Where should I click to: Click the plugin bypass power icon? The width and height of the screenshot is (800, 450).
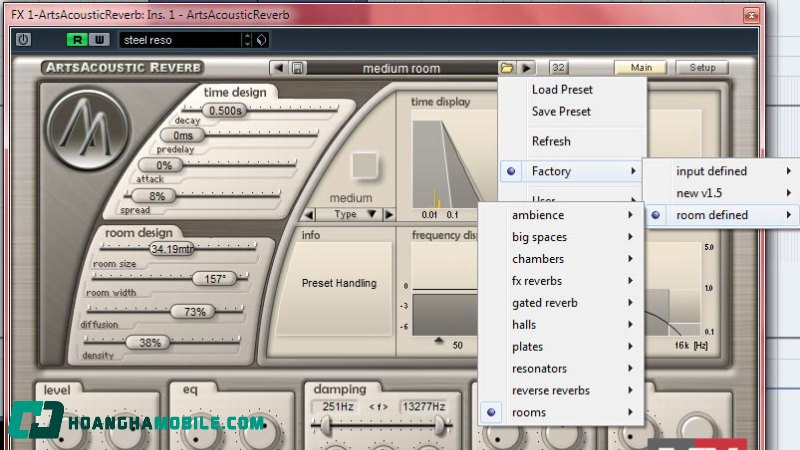(24, 40)
